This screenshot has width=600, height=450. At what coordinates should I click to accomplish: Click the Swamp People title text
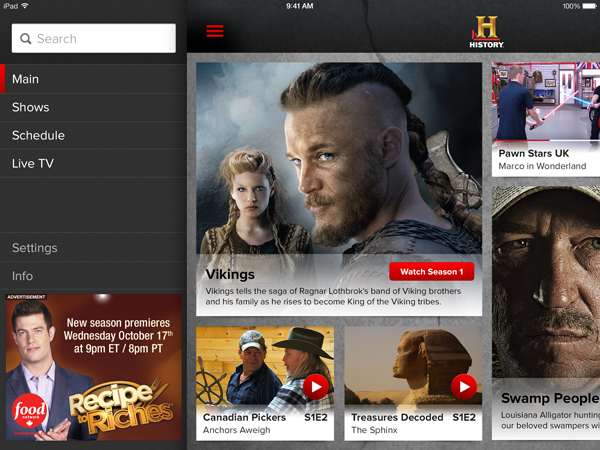550,398
